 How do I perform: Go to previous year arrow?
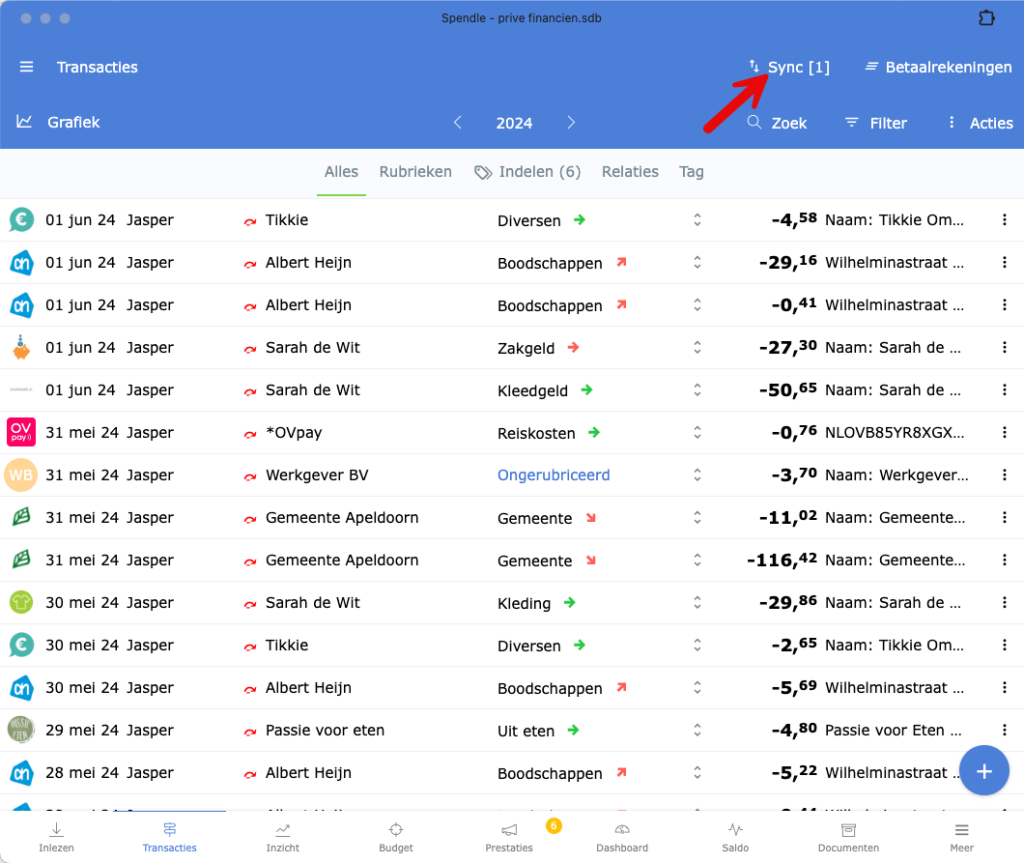pyautogui.click(x=458, y=123)
